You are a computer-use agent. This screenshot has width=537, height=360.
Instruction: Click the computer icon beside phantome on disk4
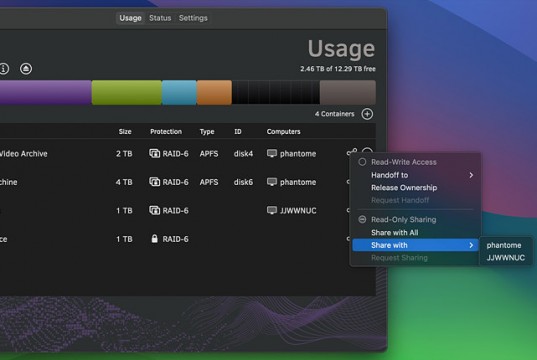272,153
